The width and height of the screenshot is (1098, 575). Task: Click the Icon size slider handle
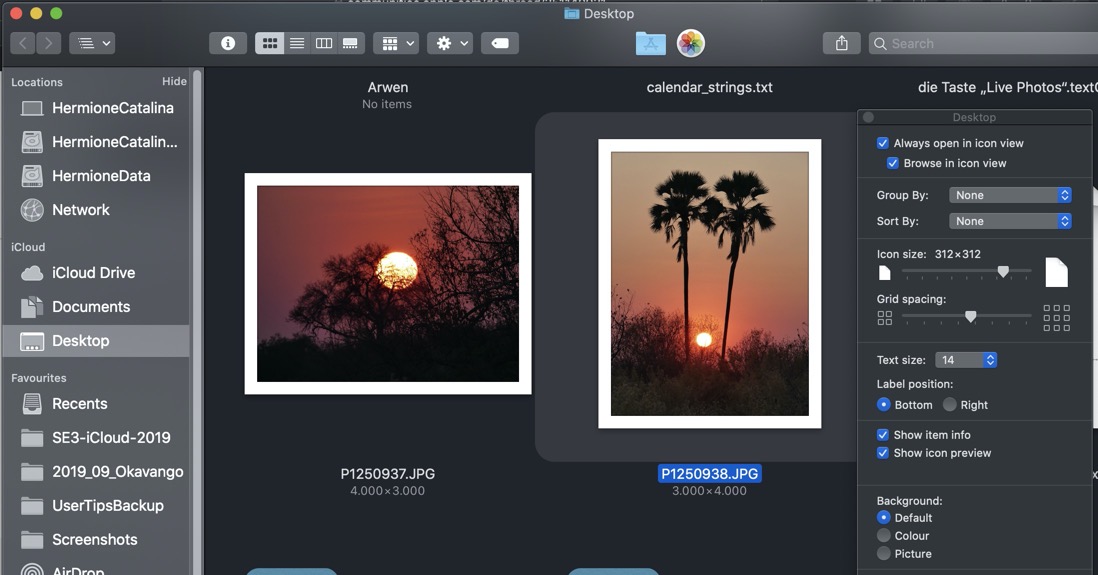[x=1003, y=272]
